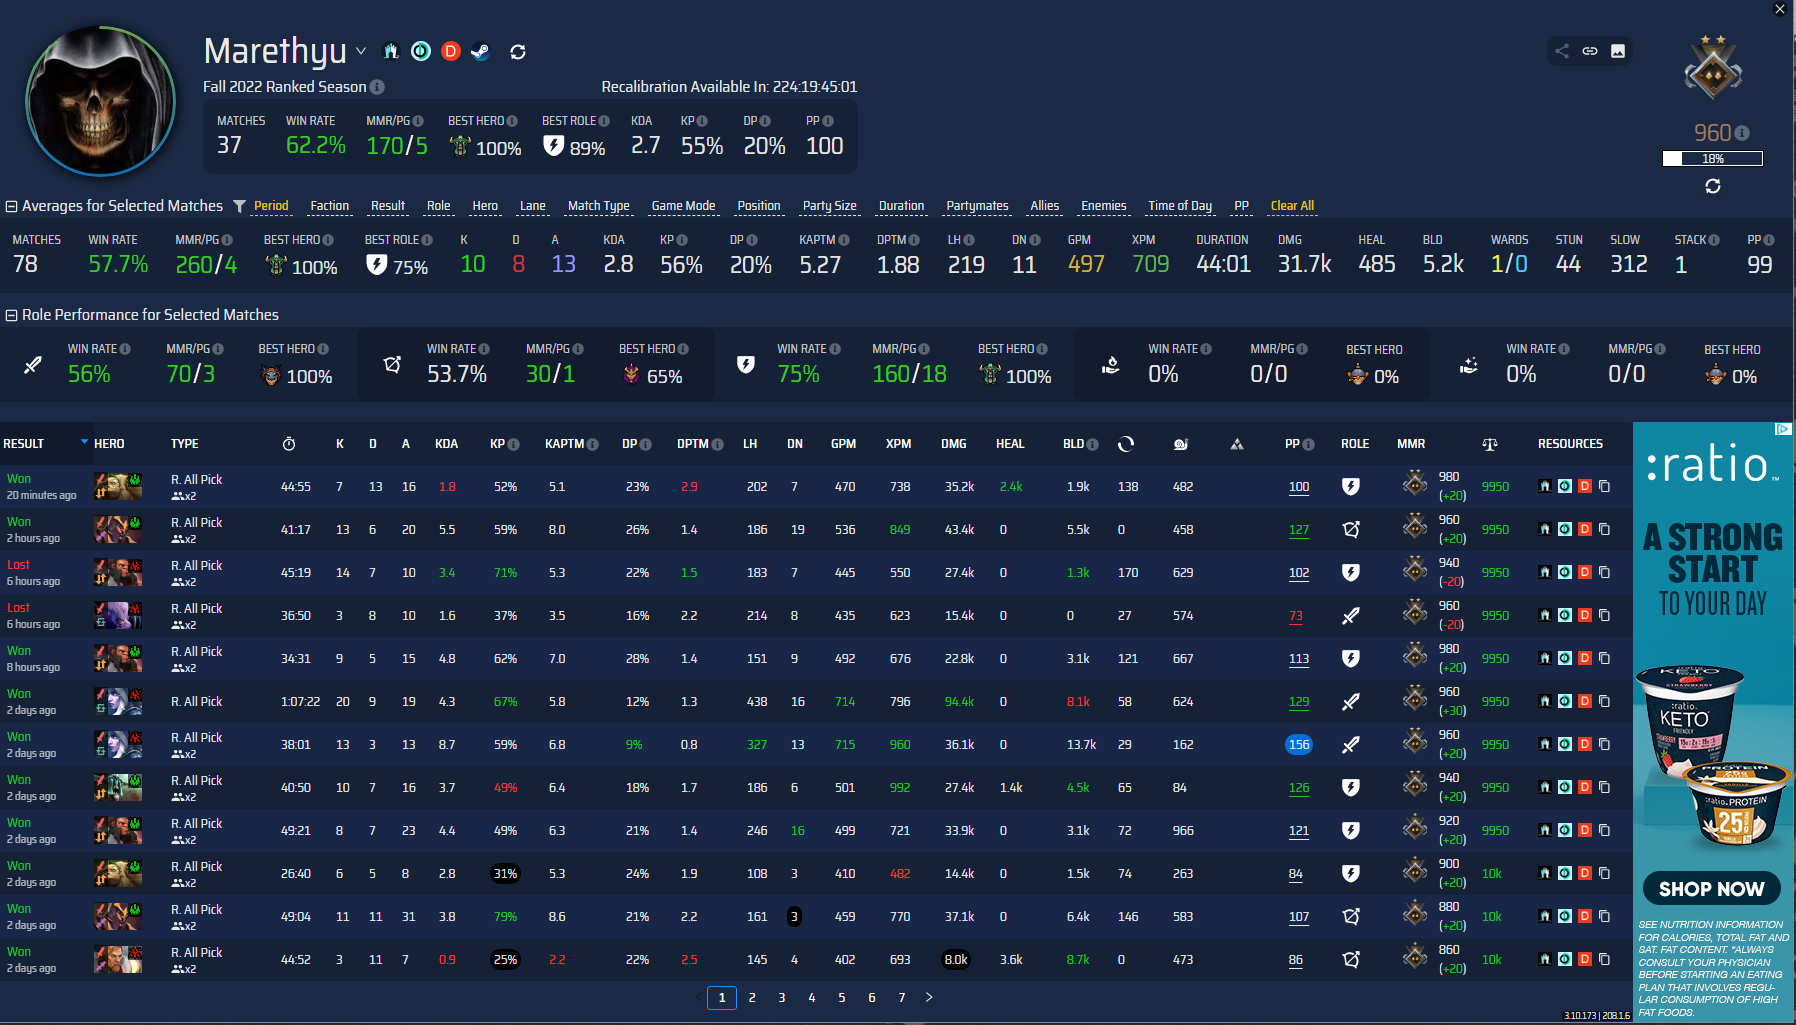1796x1025 pixels.
Task: Open the Time of Day filter
Action: pos(1180,206)
